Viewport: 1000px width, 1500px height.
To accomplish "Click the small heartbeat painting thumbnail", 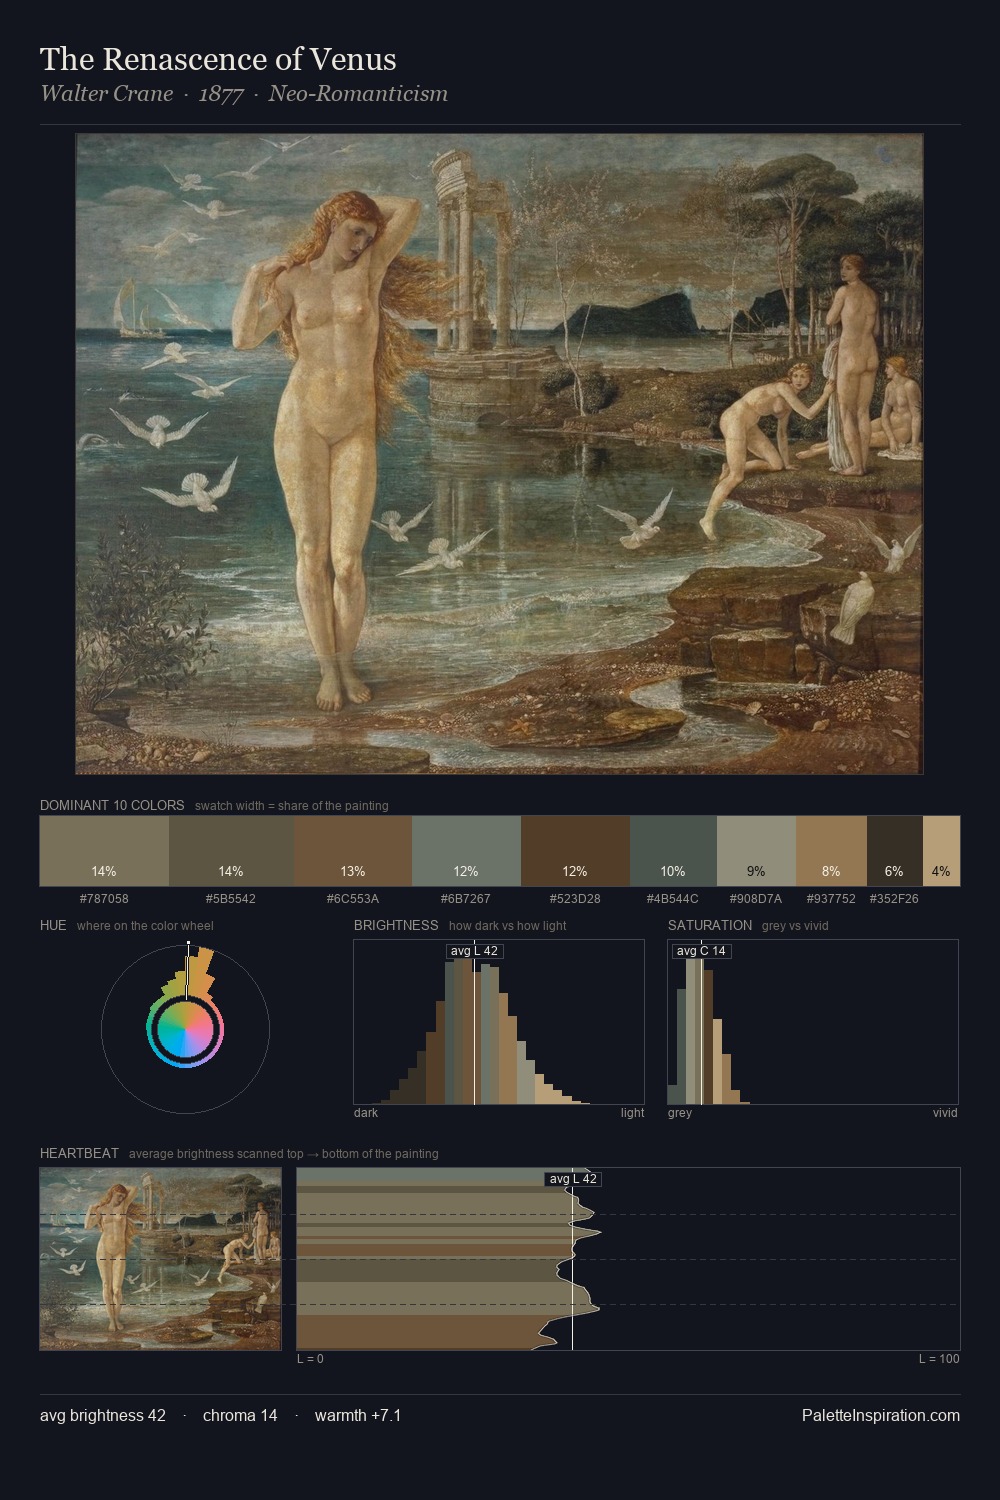I will (x=160, y=1259).
